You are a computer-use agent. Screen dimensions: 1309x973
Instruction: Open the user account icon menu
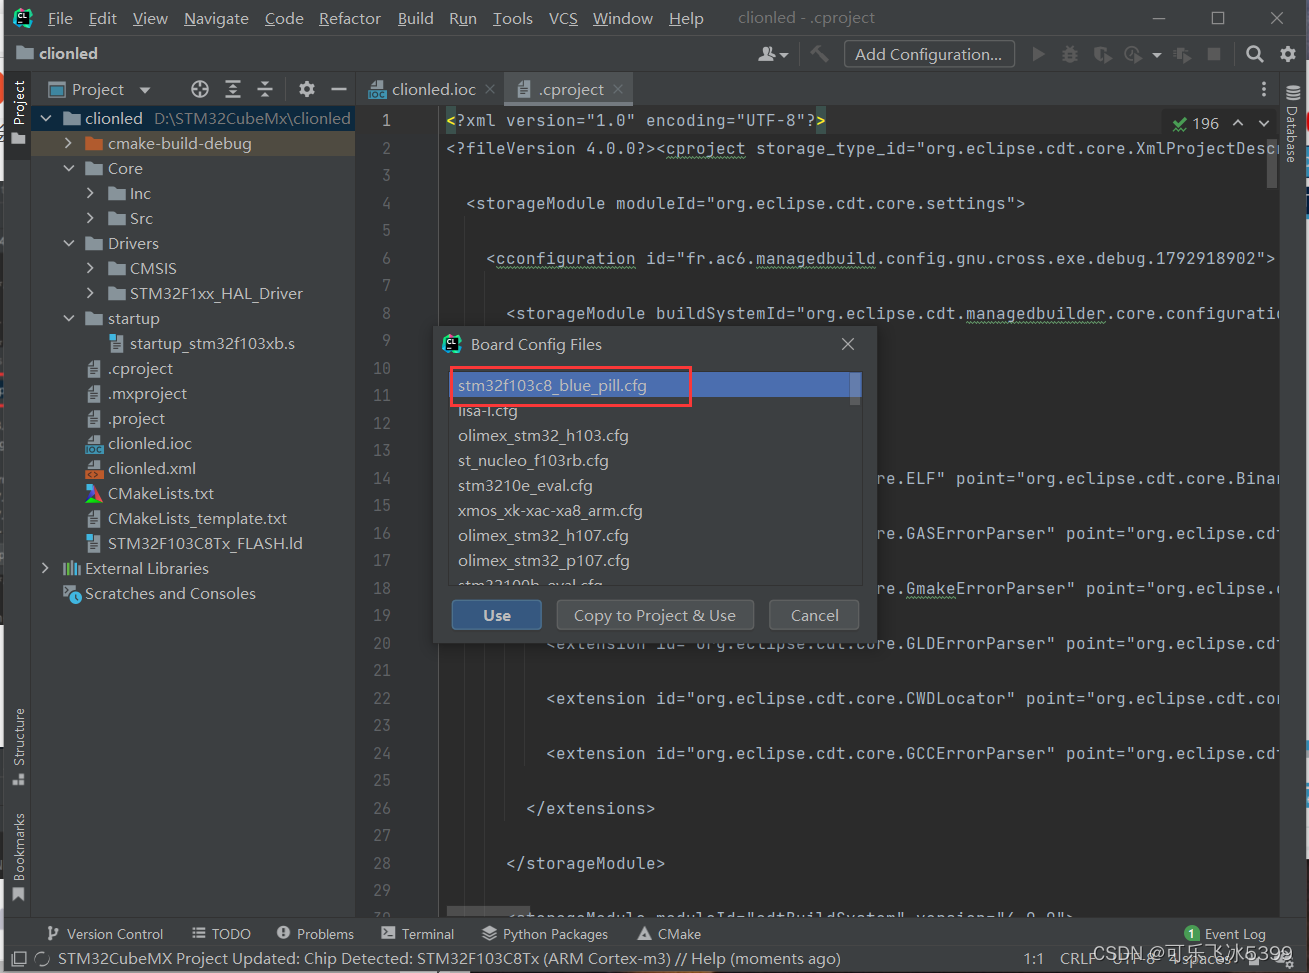click(773, 54)
